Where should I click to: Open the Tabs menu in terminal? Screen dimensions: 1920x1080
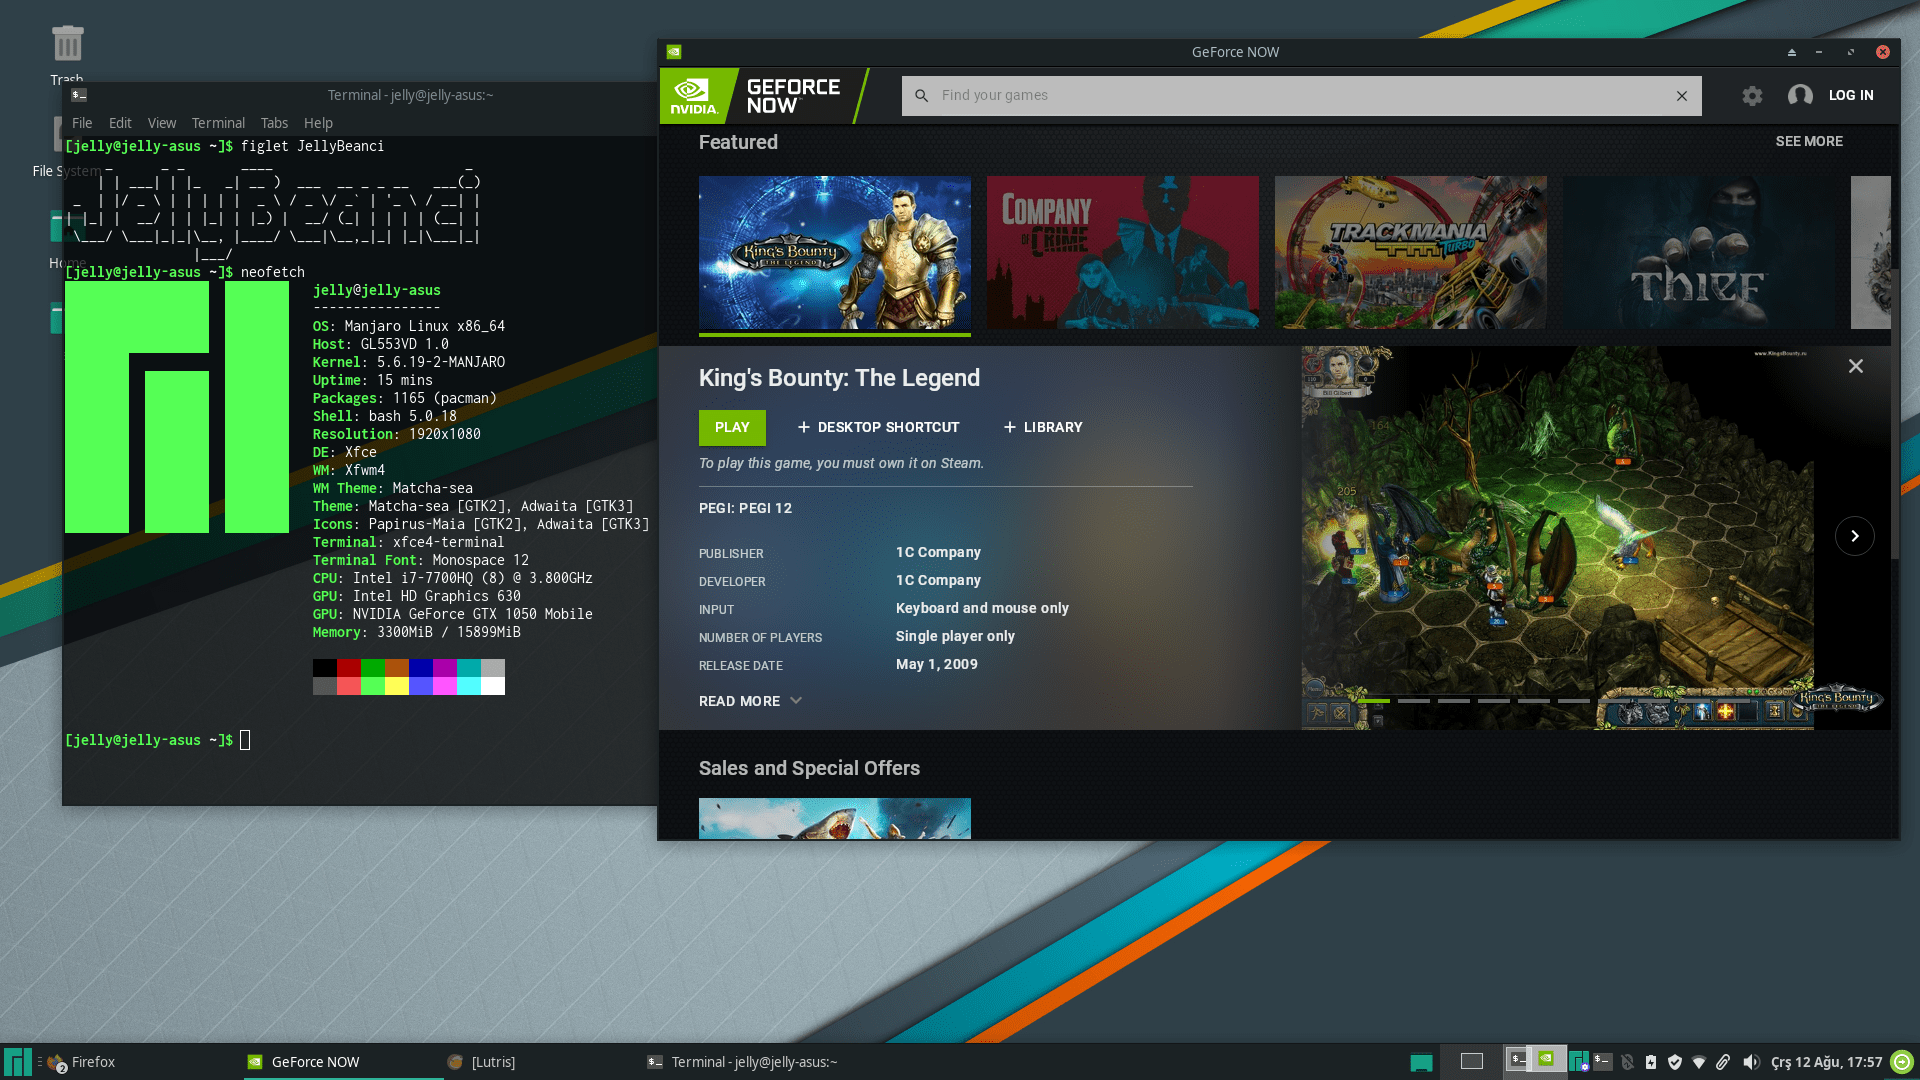pos(274,123)
